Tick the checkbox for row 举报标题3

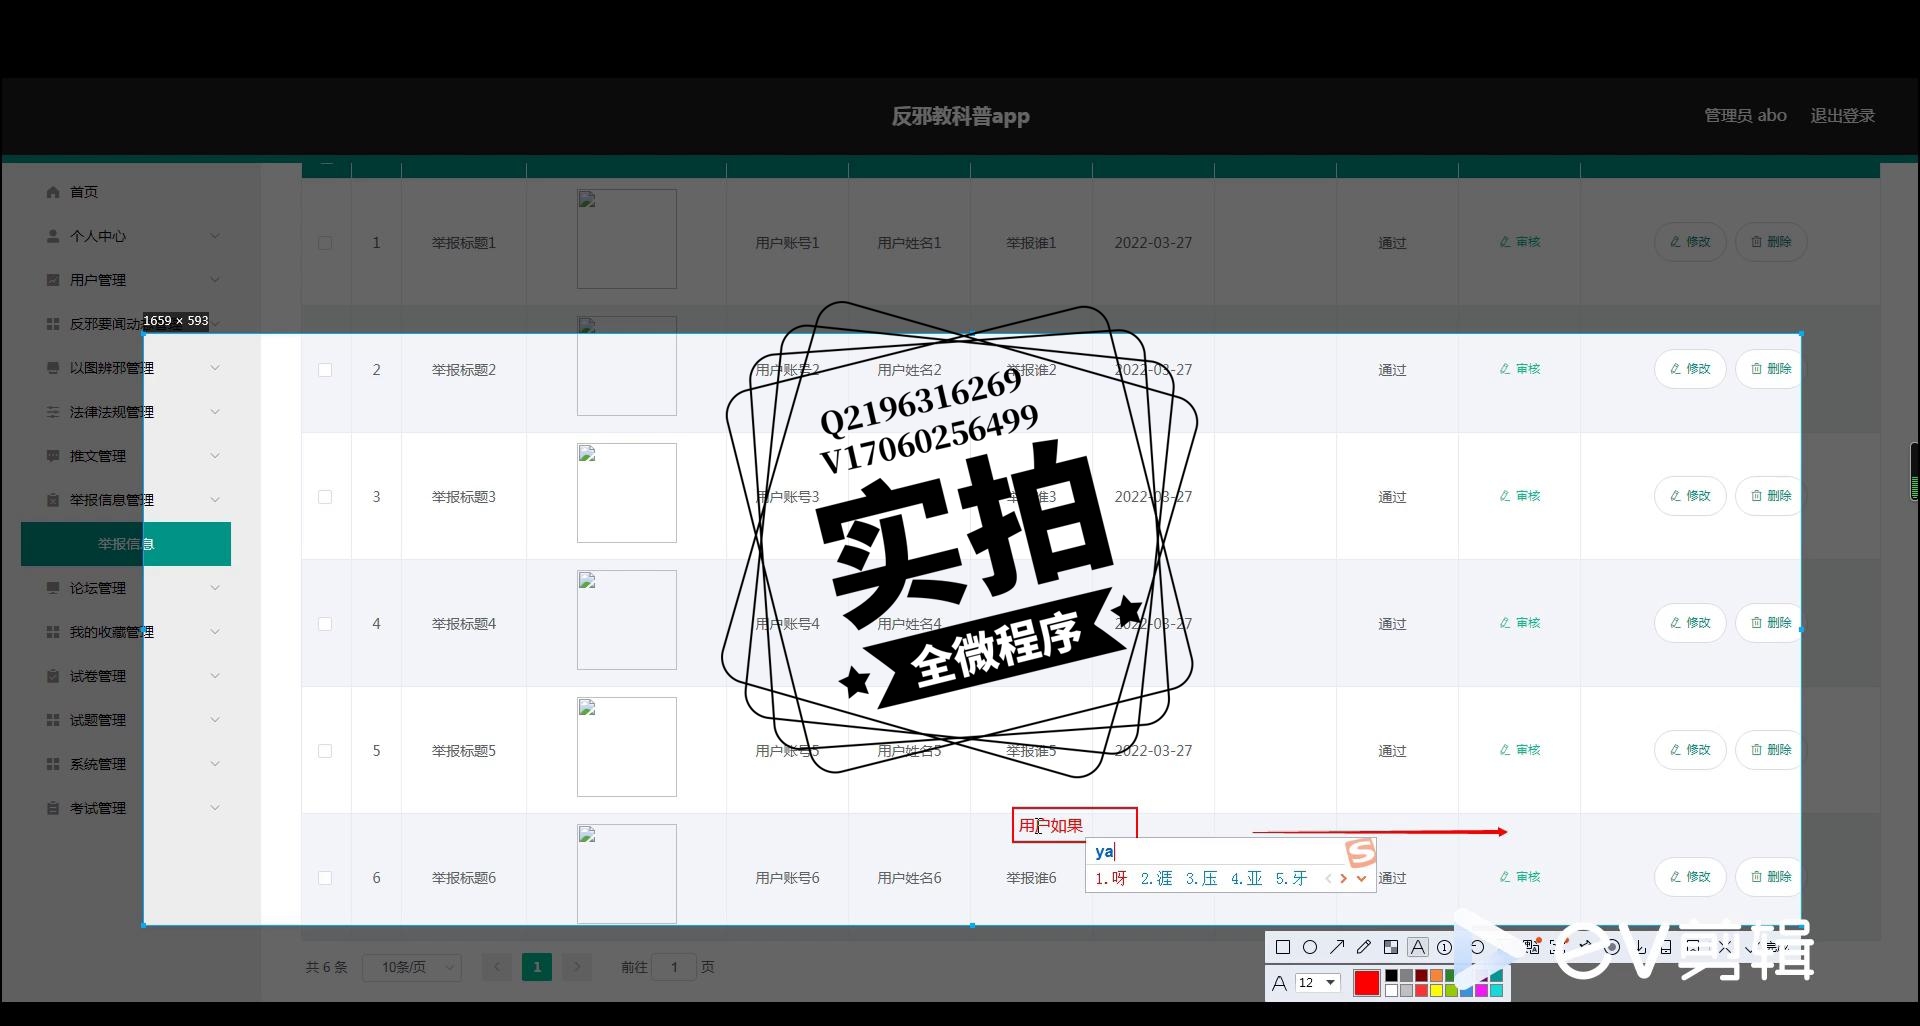[325, 497]
